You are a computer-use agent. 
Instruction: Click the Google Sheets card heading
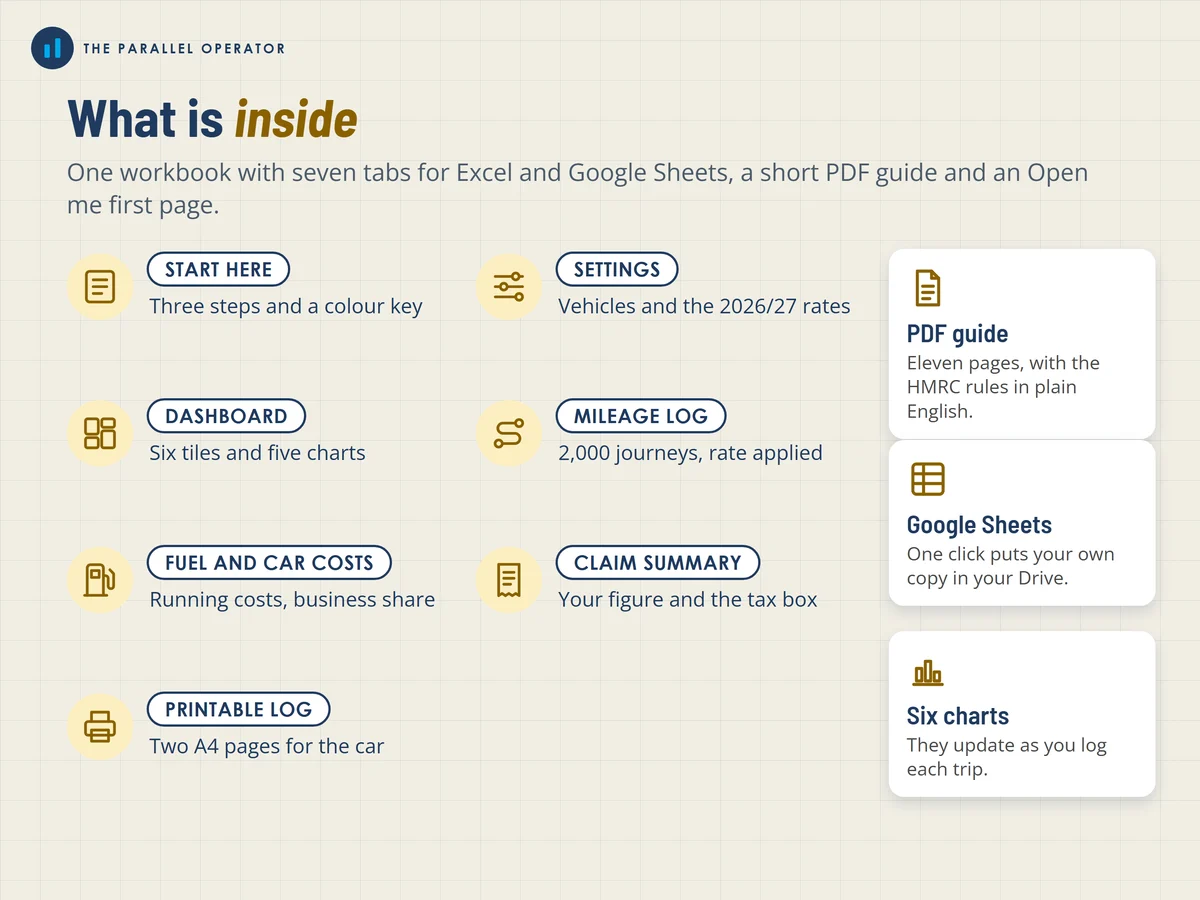coord(979,525)
